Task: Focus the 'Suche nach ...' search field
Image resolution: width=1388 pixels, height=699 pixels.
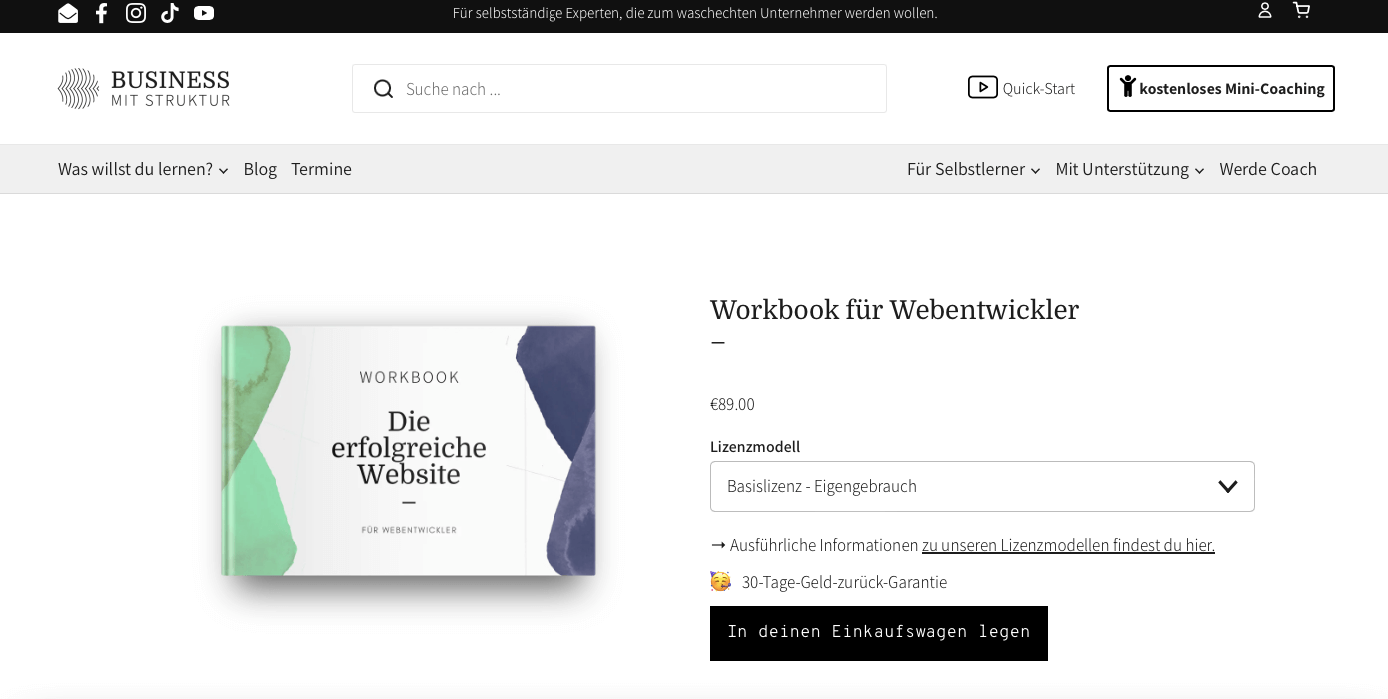Action: point(619,89)
